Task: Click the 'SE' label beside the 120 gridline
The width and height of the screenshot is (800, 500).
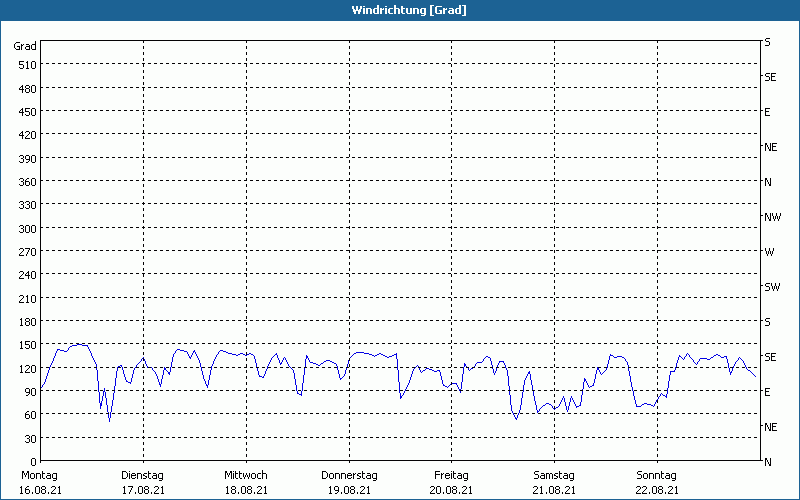Action: point(770,358)
